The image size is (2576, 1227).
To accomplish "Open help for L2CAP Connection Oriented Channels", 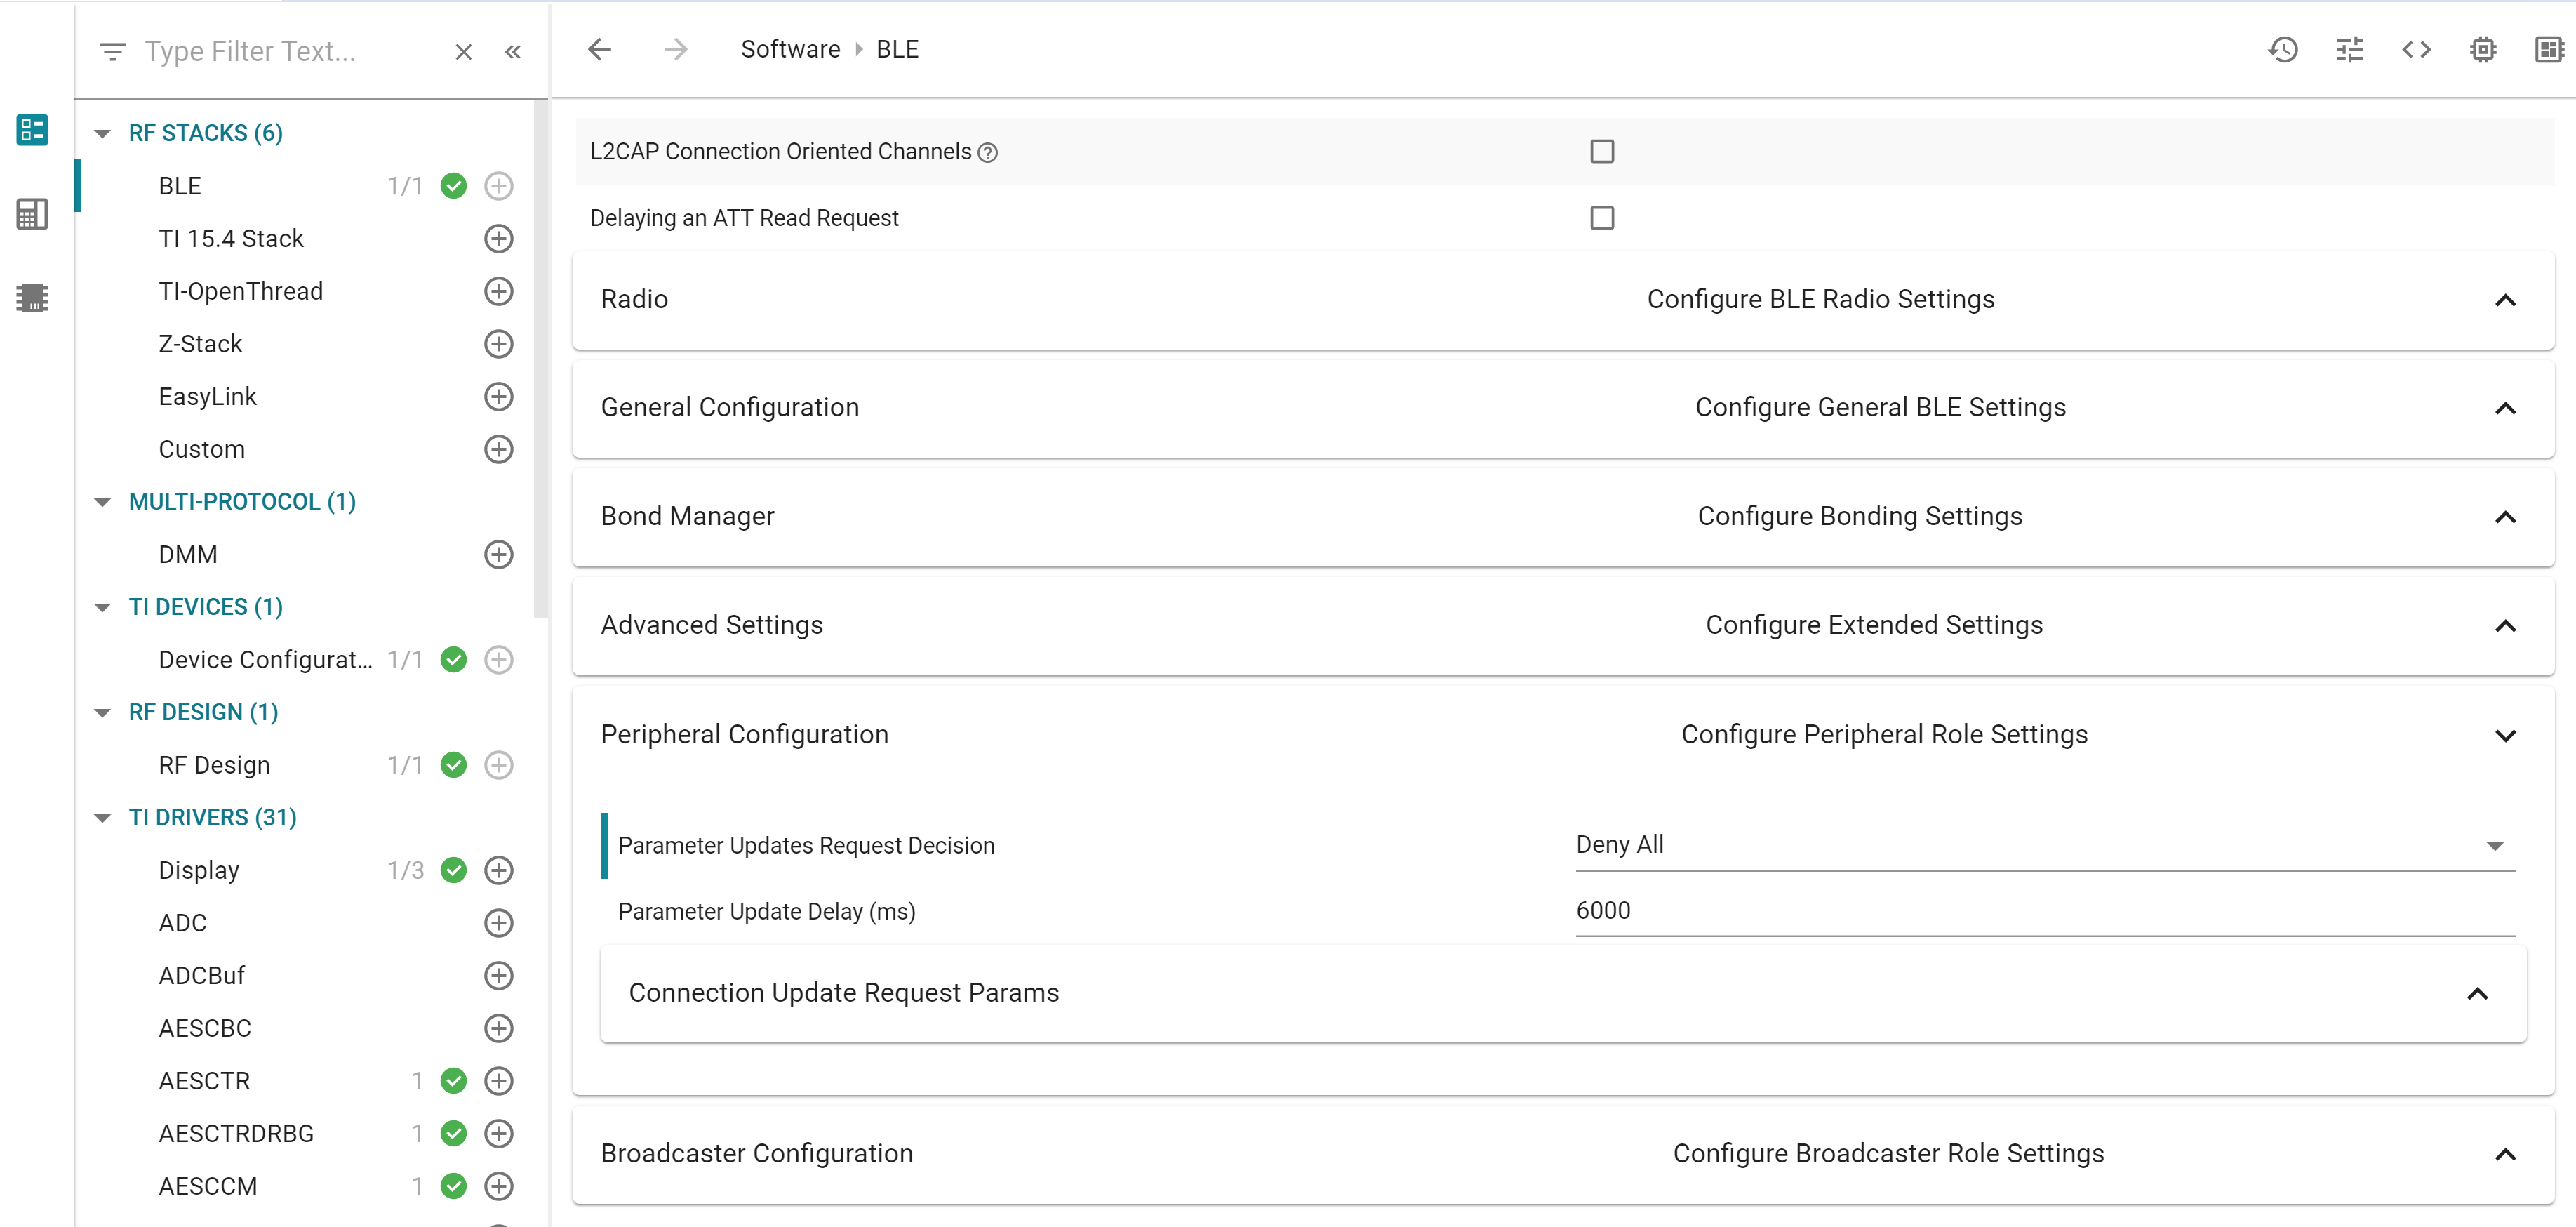I will [988, 152].
